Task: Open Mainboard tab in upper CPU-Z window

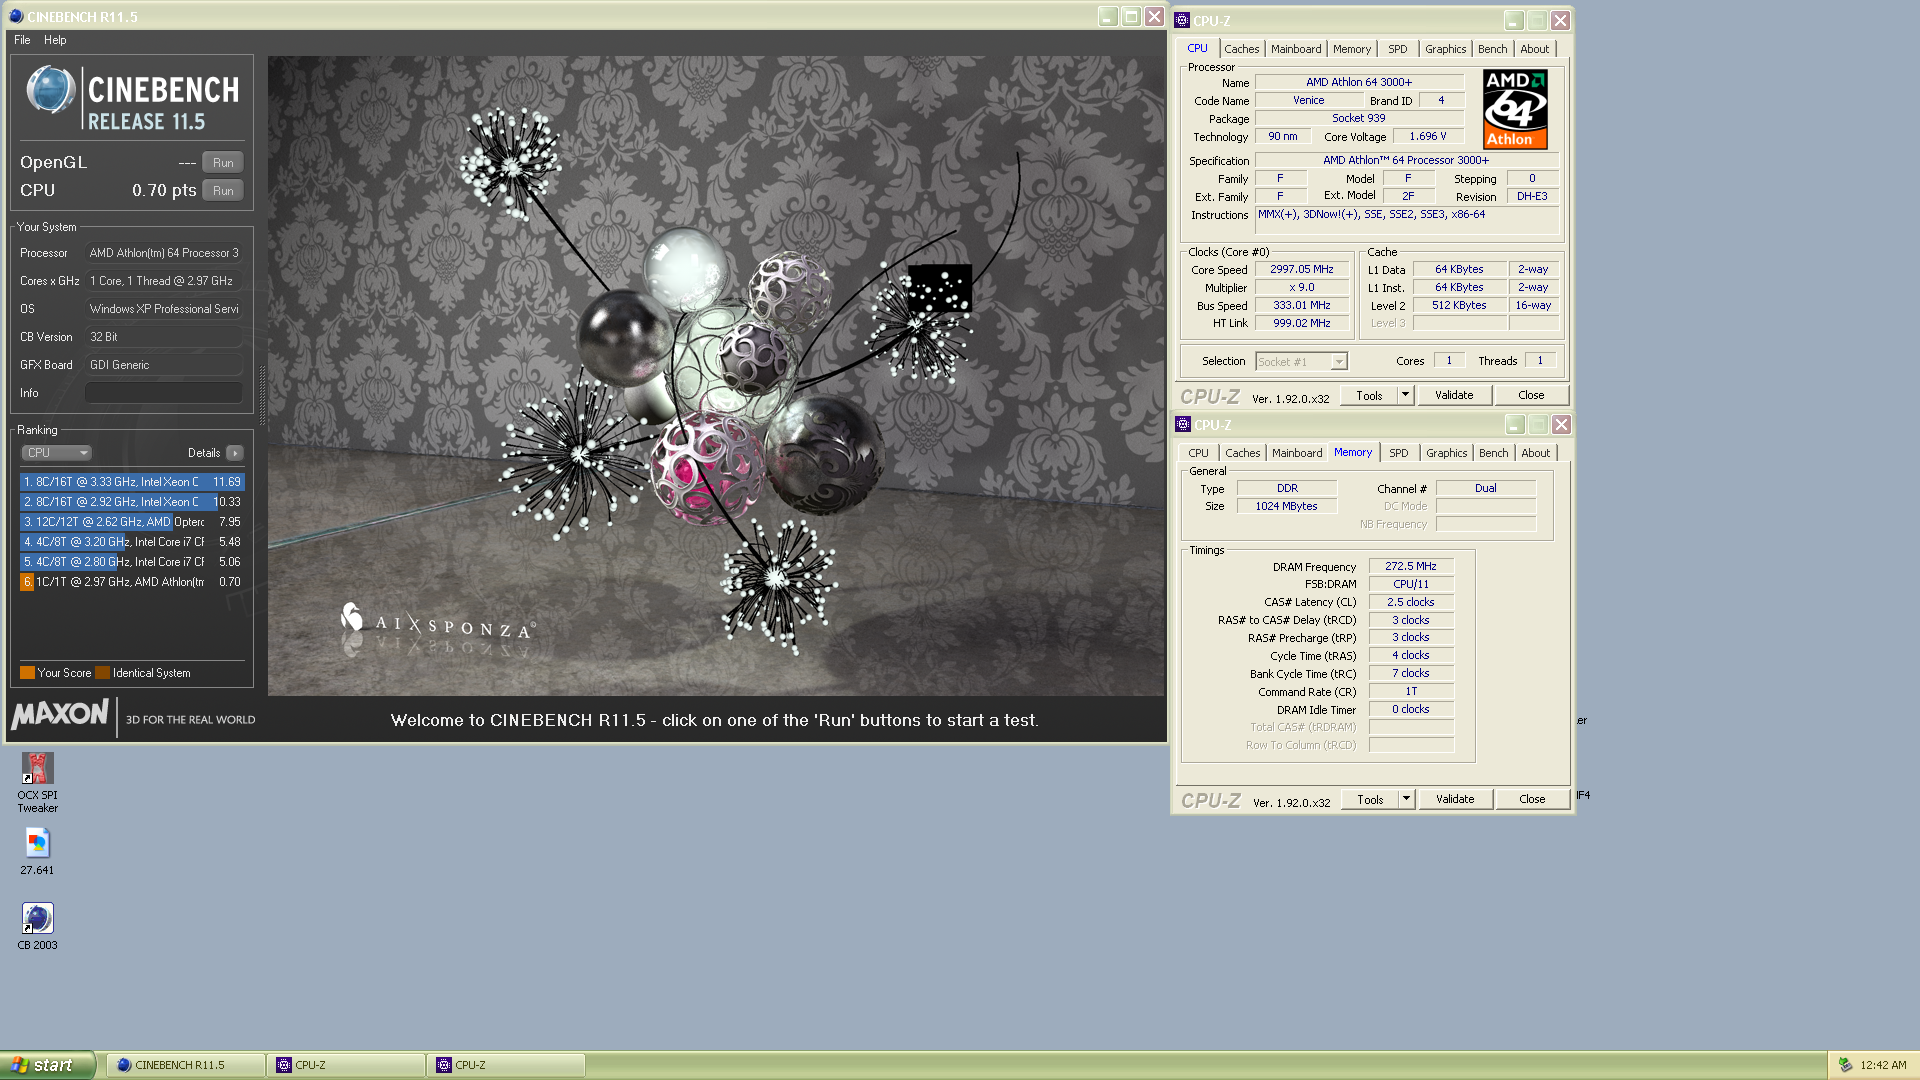Action: [1296, 49]
